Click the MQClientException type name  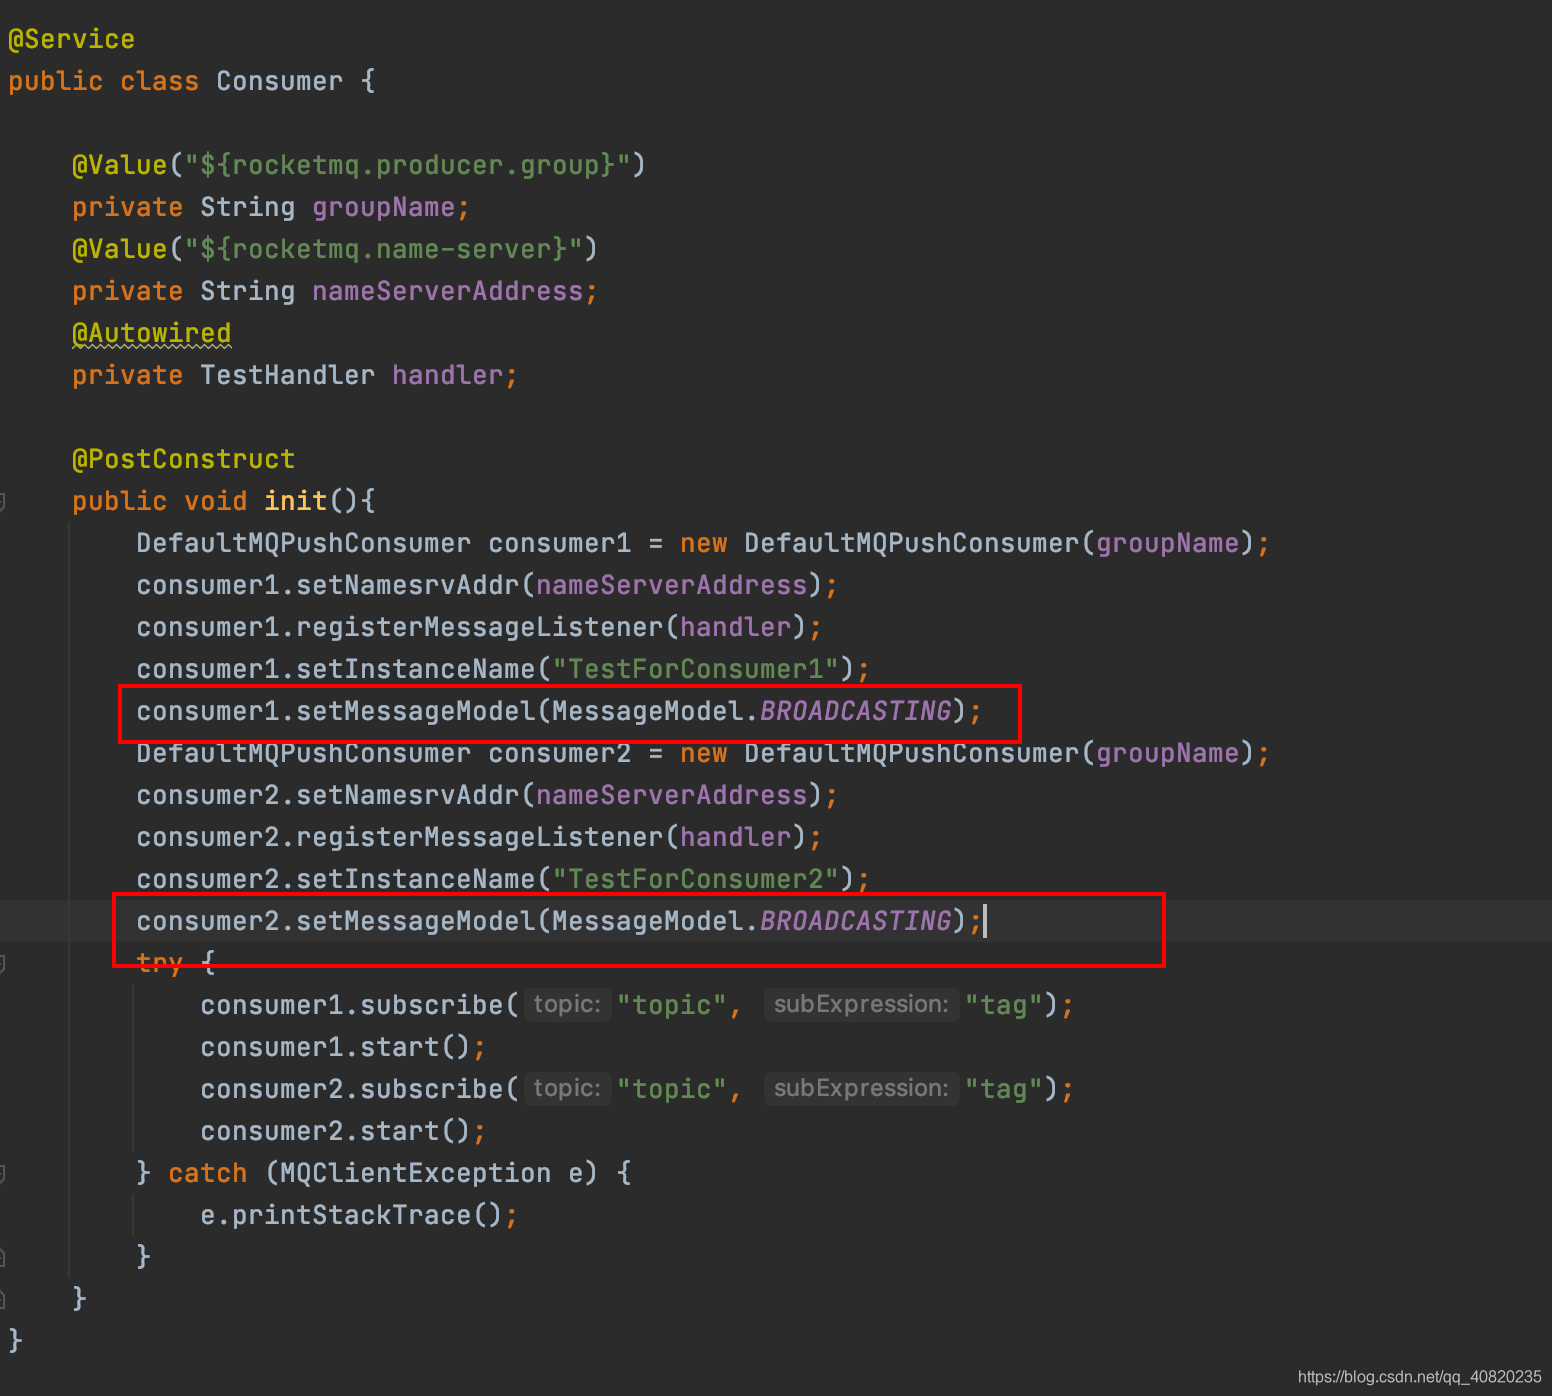point(415,1174)
